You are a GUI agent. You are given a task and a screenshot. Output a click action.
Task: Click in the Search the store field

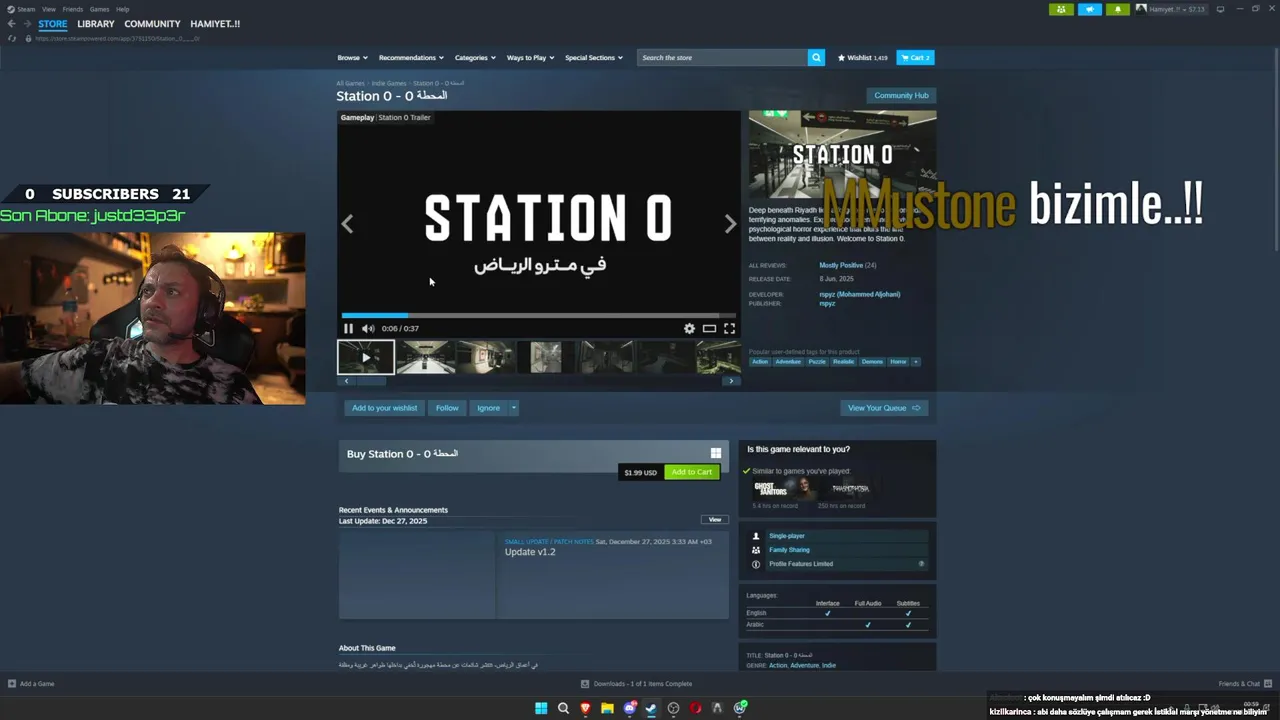[x=722, y=57]
